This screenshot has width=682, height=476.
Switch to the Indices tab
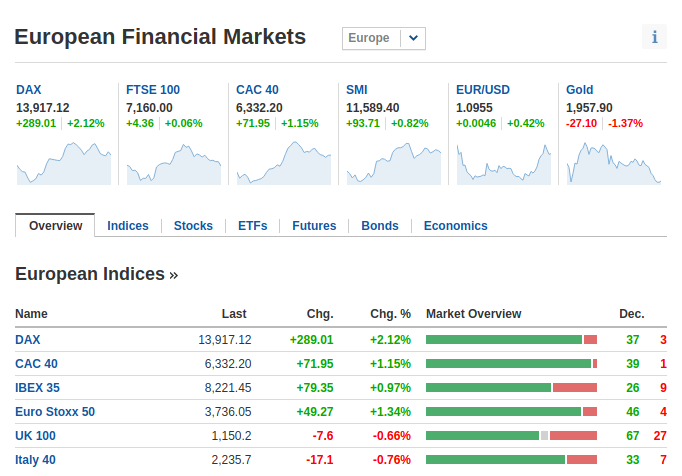tap(128, 226)
